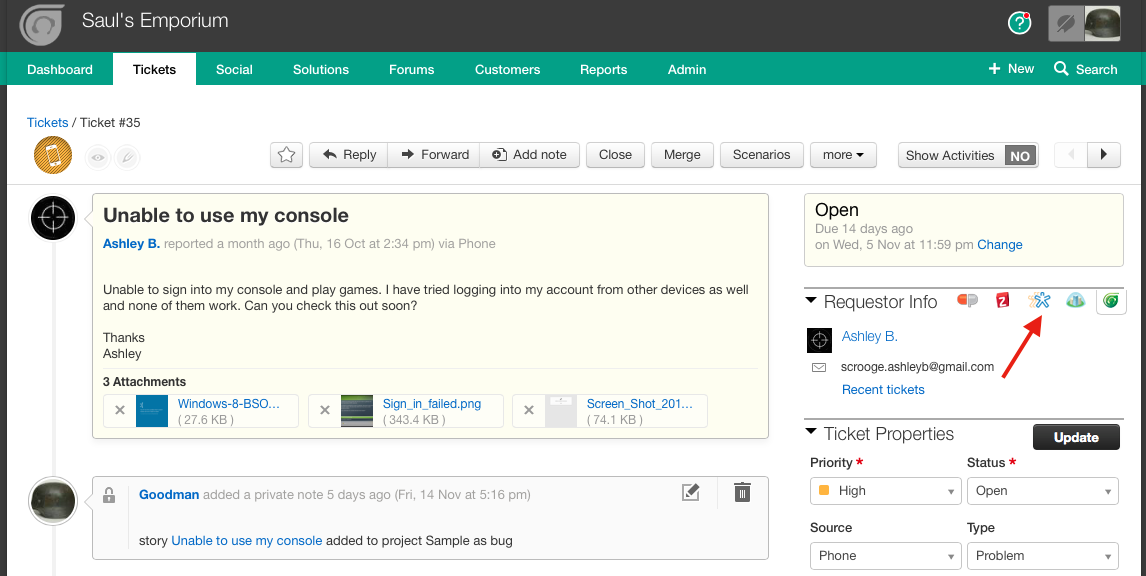Open the Reports tab
This screenshot has width=1146, height=576.
click(x=604, y=69)
